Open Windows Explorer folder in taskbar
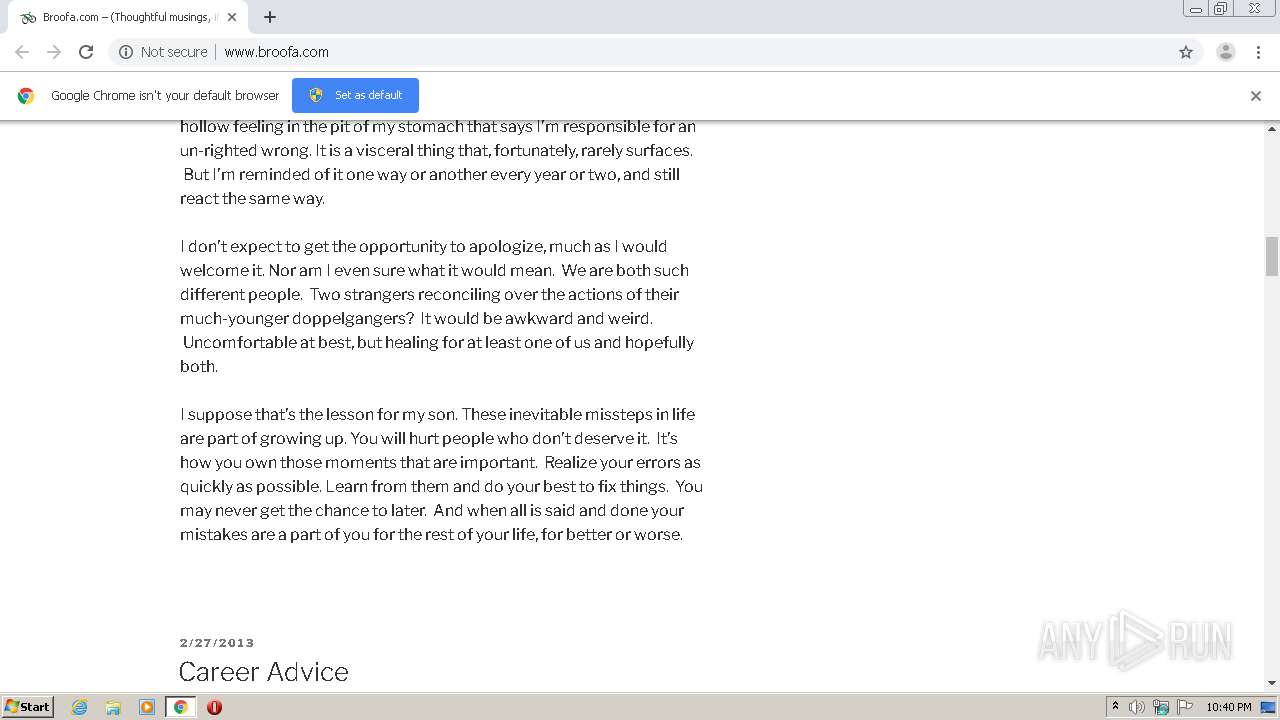 113,707
